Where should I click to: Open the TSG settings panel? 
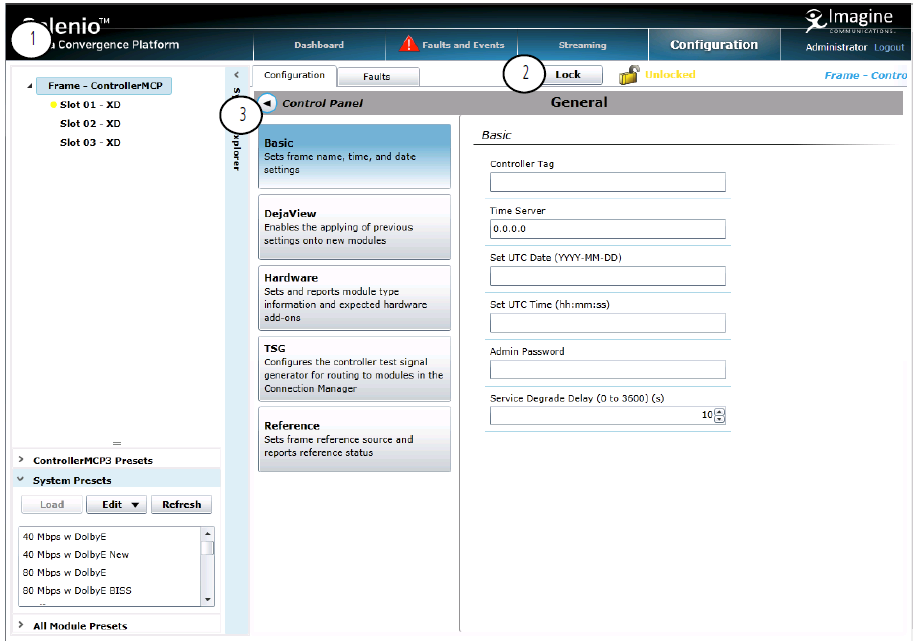pos(355,369)
